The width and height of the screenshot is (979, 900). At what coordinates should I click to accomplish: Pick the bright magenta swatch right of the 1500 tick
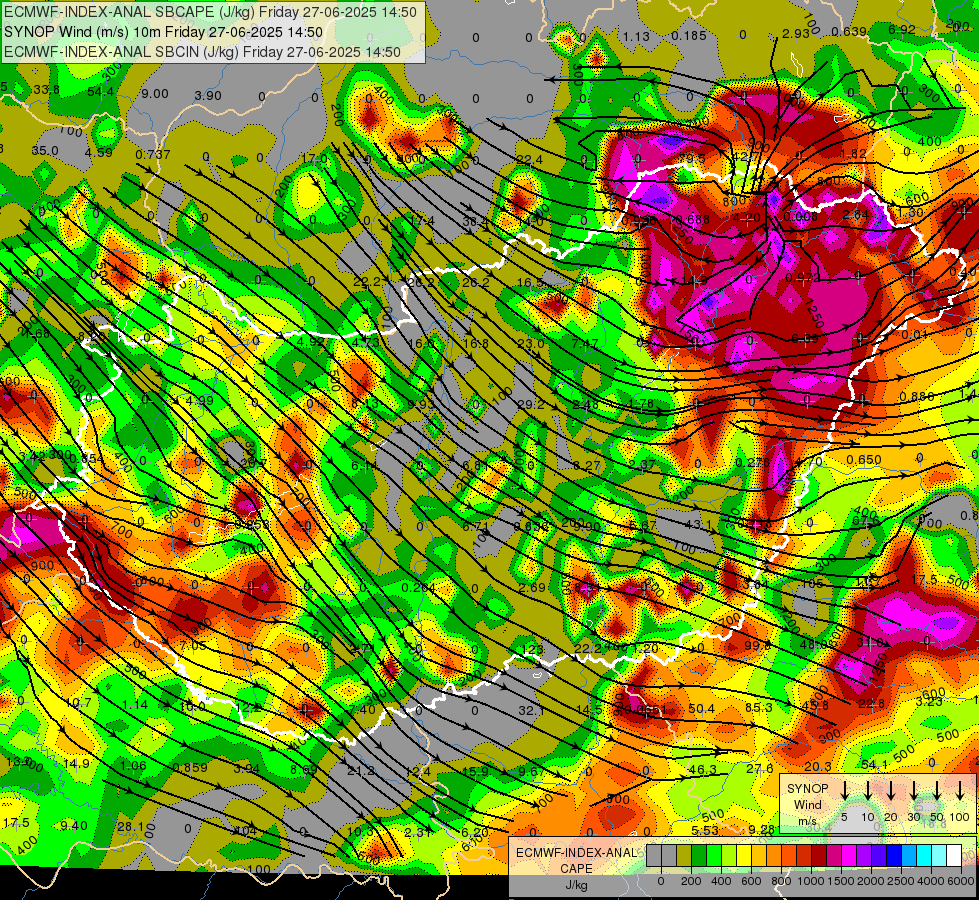(850, 855)
